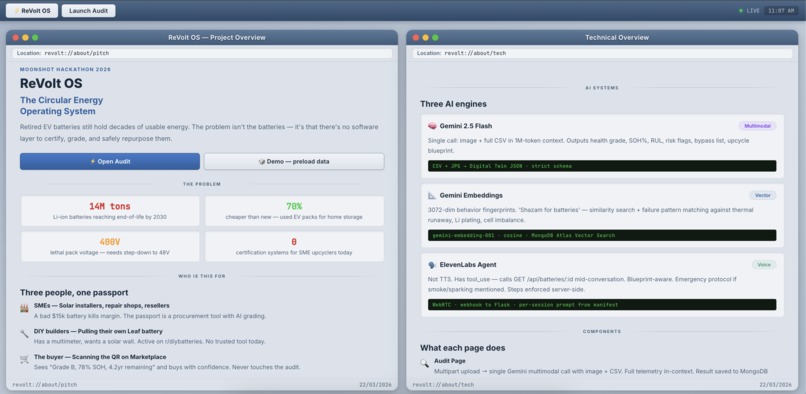Click Location field in Technical Overview window
Viewport: 806px width, 394px height.
tap(602, 53)
